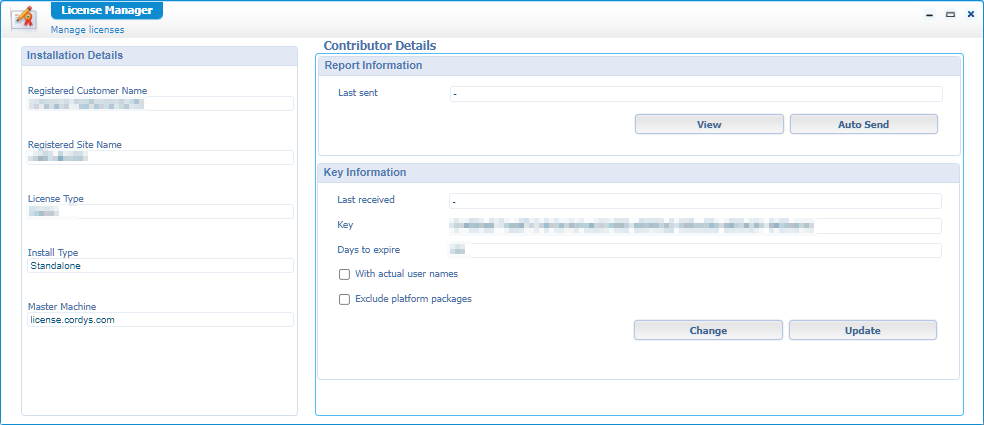The height and width of the screenshot is (425, 984).
Task: Click the Last sent field
Action: tap(695, 94)
